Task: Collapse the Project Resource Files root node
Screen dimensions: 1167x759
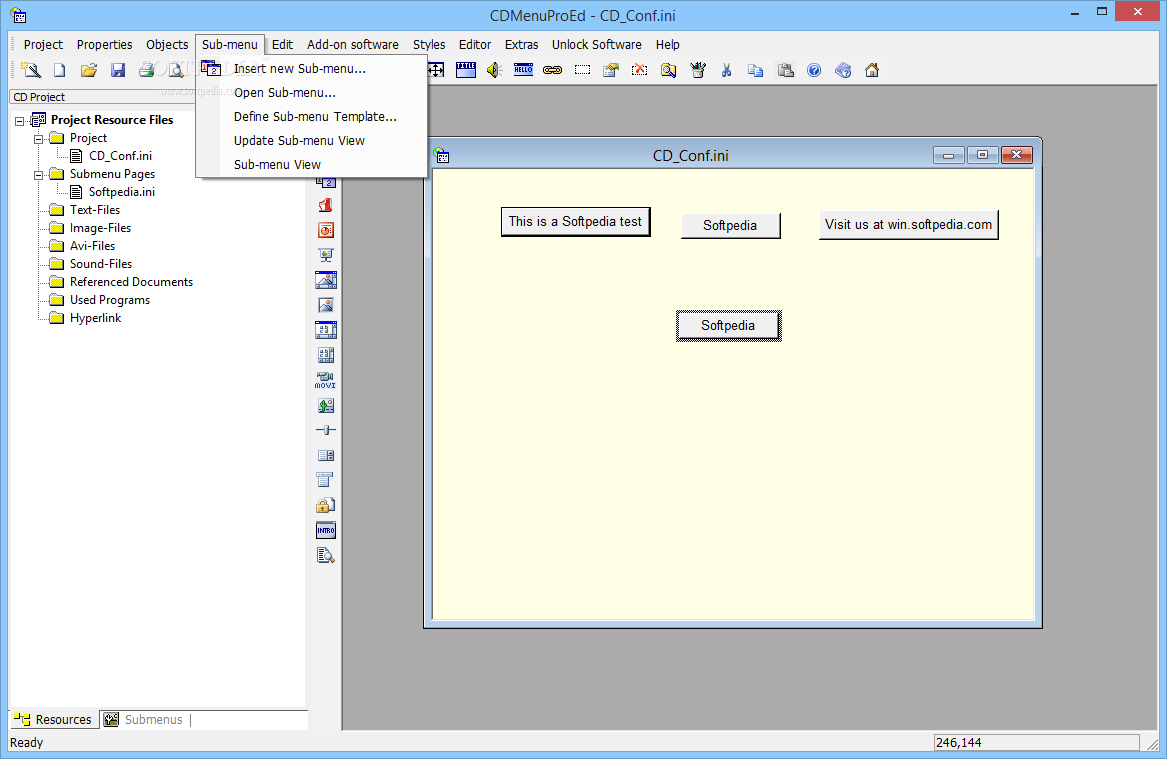Action: (20, 121)
